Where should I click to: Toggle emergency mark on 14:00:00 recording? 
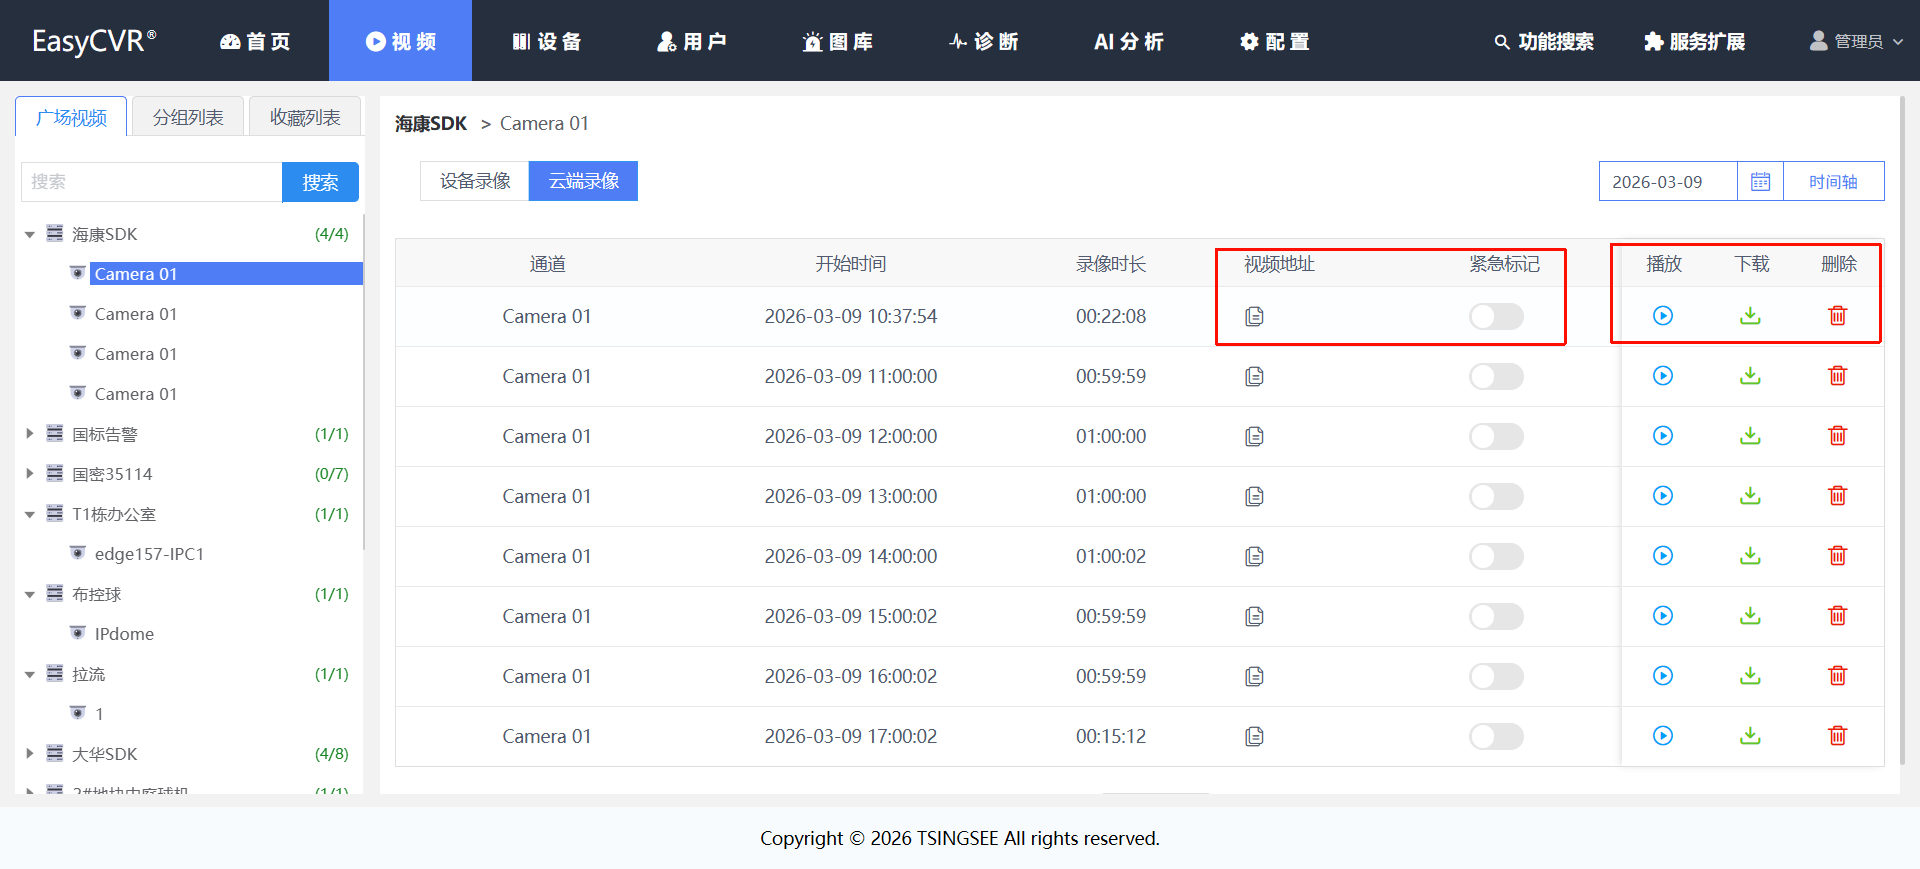(x=1495, y=556)
